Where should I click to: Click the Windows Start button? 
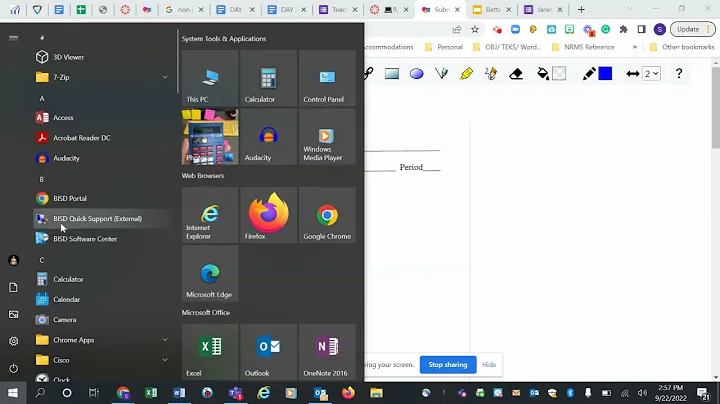pos(13,393)
